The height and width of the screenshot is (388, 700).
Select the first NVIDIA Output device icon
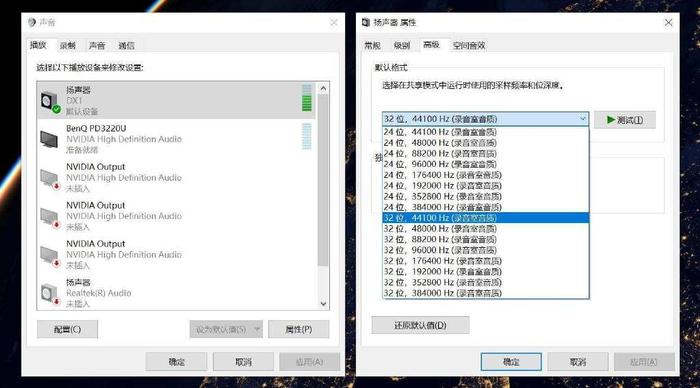50,179
